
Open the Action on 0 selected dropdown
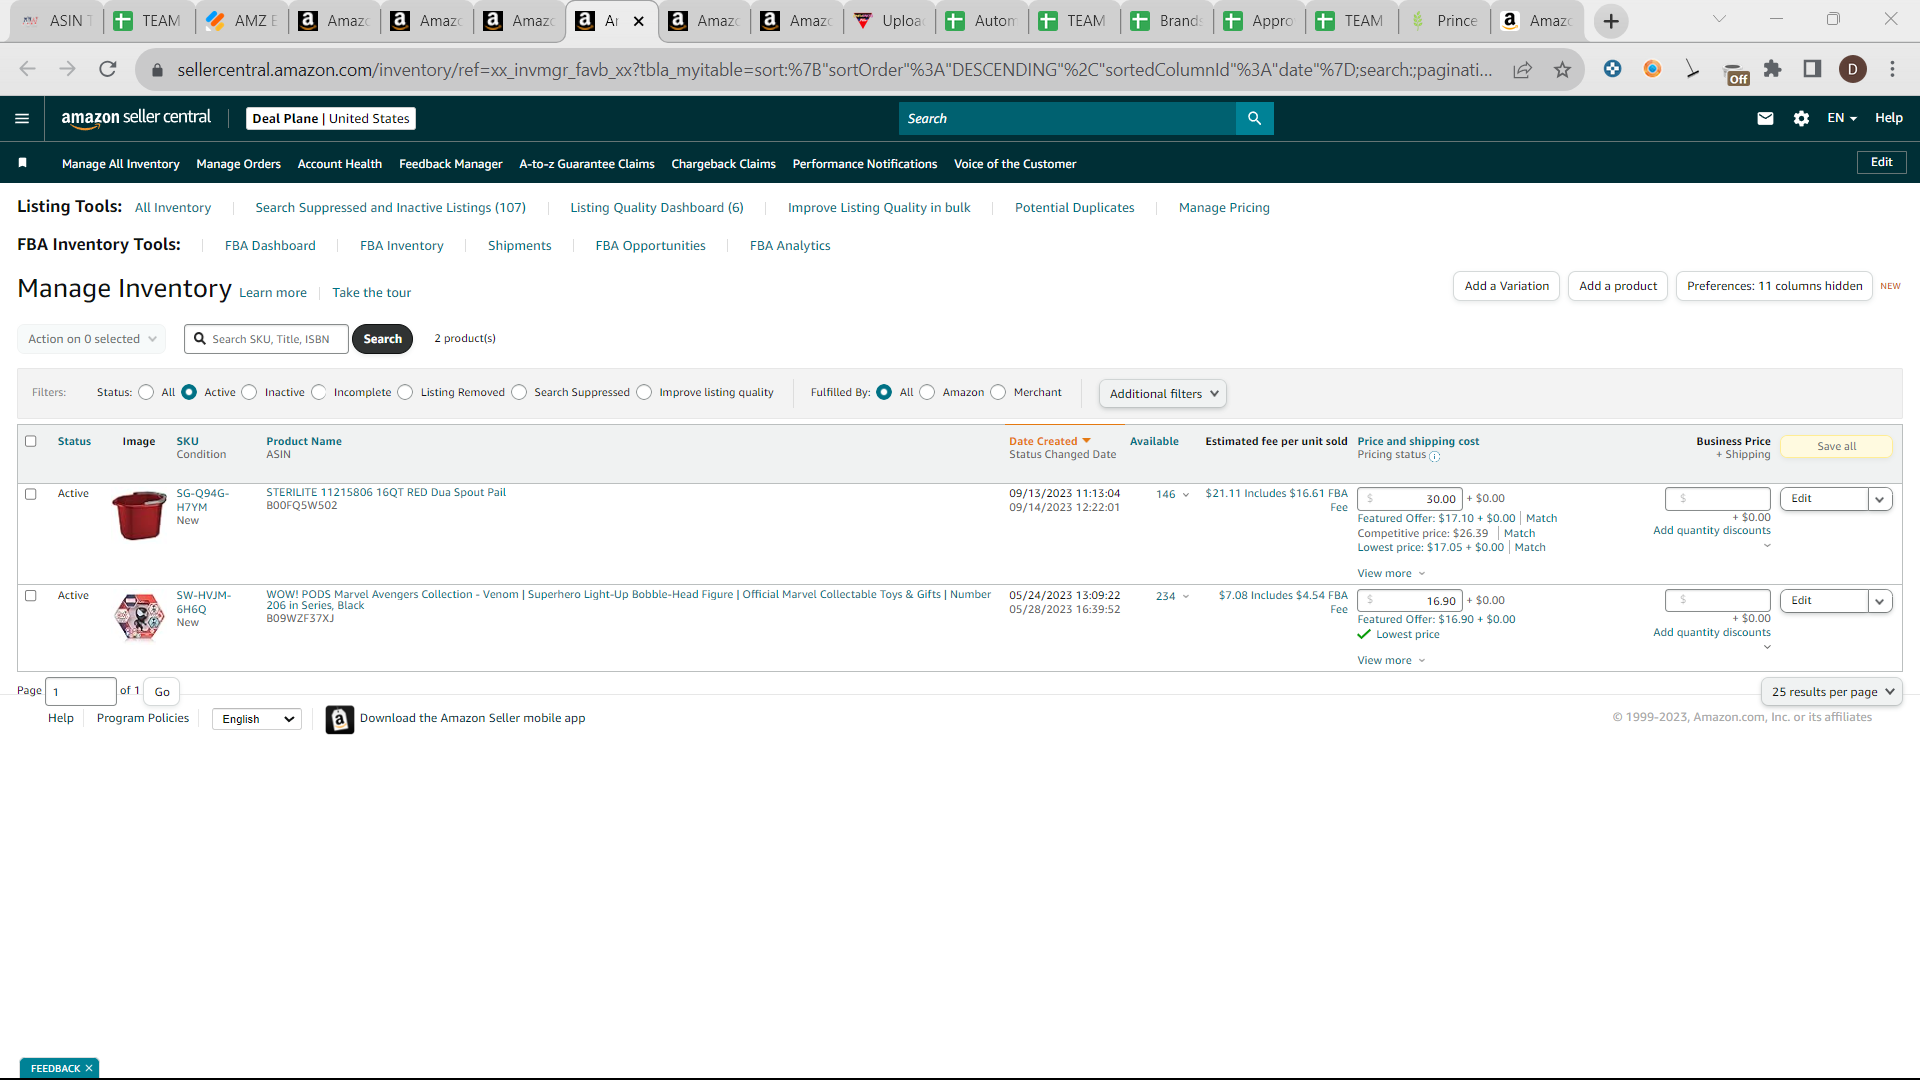coord(92,339)
